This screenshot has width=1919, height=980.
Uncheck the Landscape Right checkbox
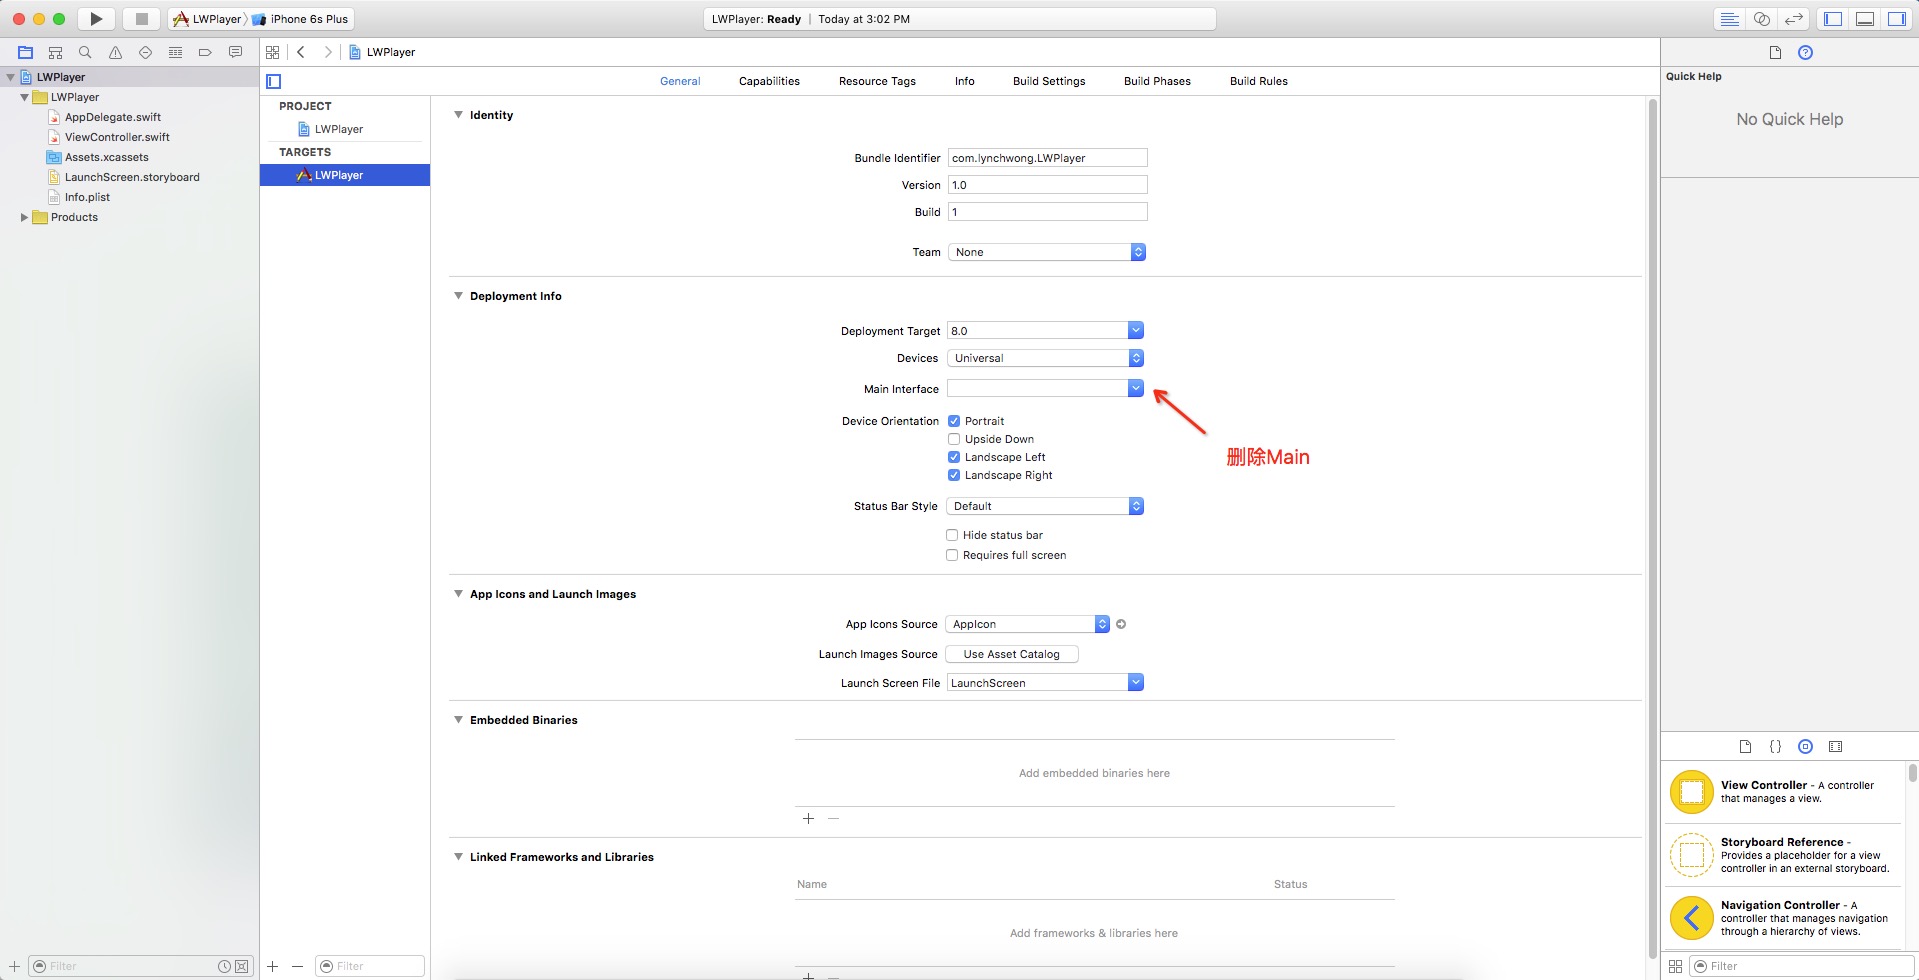954,475
